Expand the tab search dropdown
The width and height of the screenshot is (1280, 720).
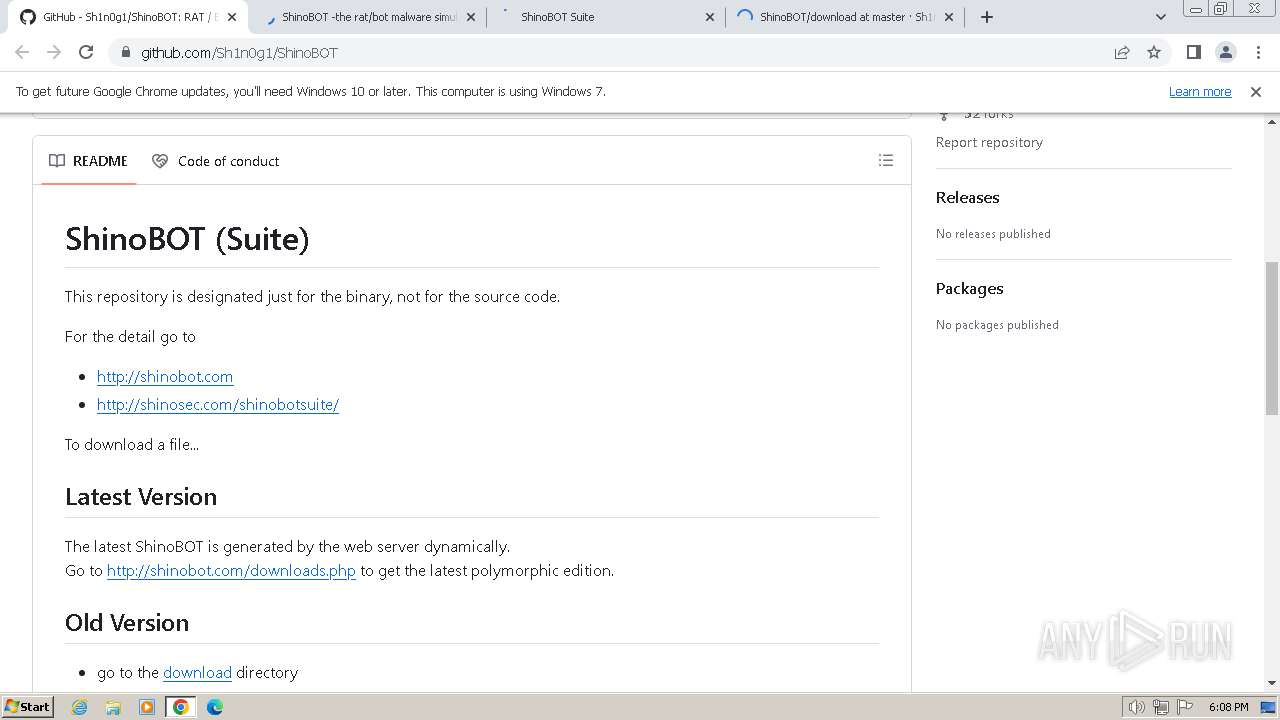click(x=1160, y=16)
